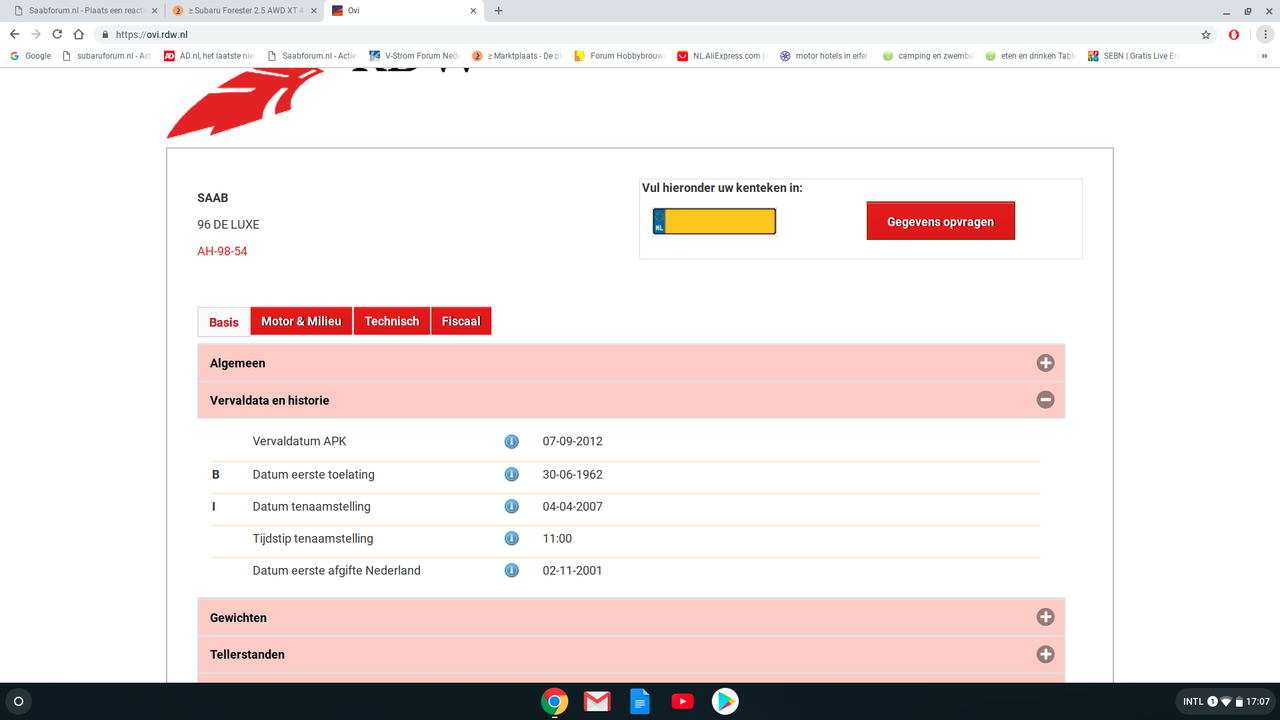Viewport: 1280px width, 720px height.
Task: Click the 96 DE LUXE model text
Action: pyautogui.click(x=228, y=224)
